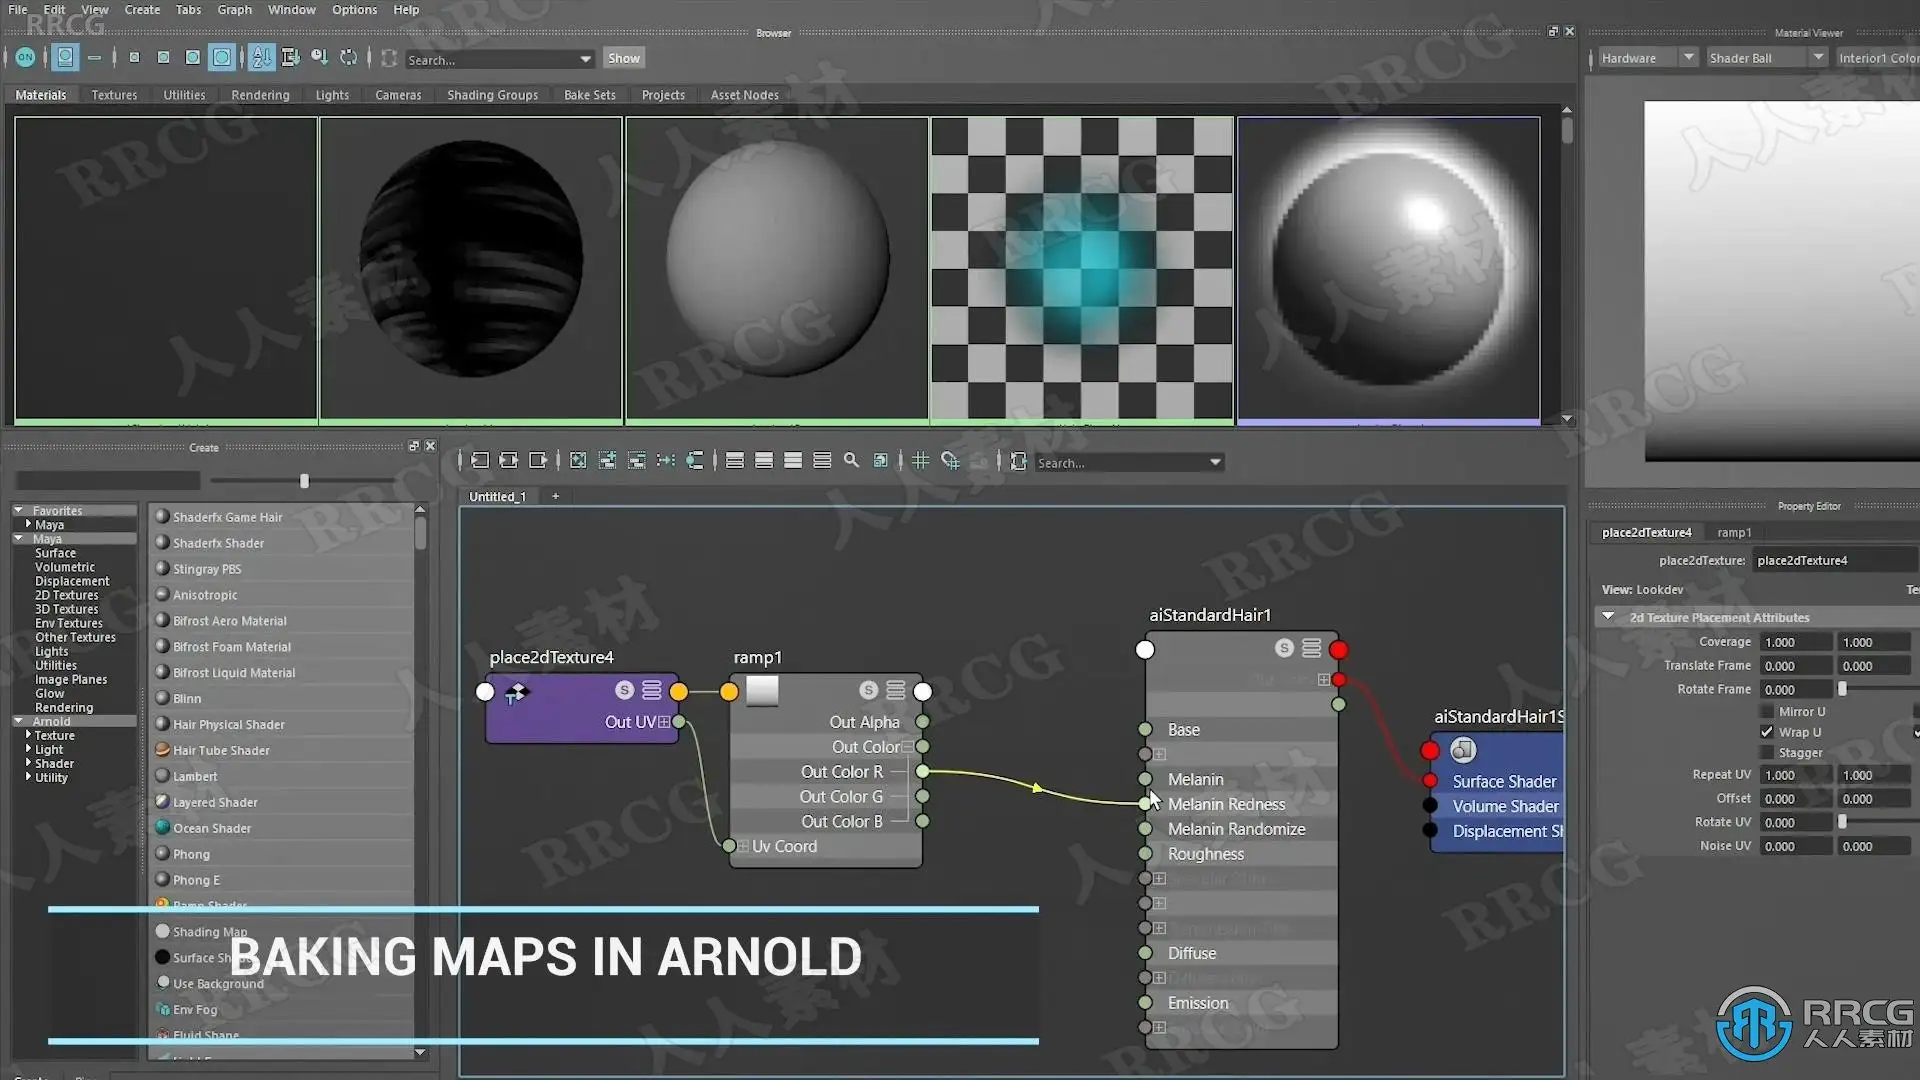Expand the Texture item under Arnold
The height and width of the screenshot is (1080, 1920).
click(x=28, y=735)
